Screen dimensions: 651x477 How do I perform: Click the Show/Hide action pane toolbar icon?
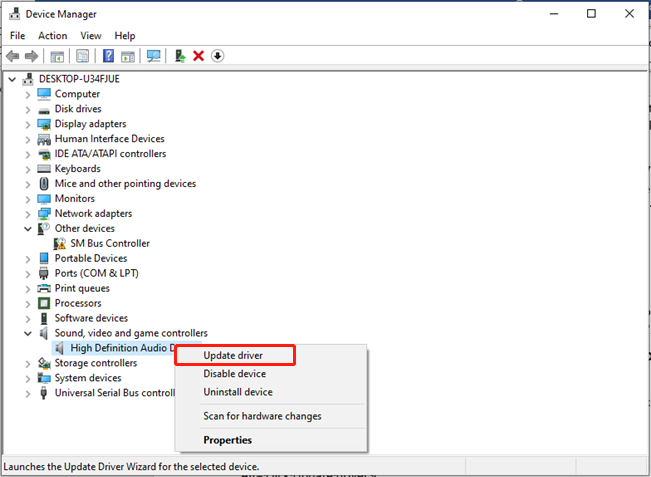128,56
